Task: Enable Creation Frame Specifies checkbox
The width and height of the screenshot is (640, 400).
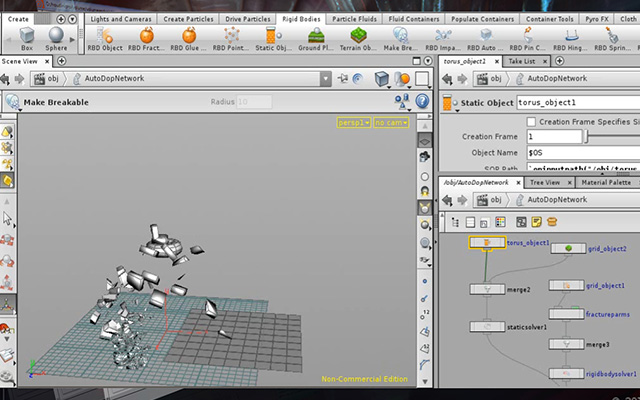Action: [x=531, y=122]
